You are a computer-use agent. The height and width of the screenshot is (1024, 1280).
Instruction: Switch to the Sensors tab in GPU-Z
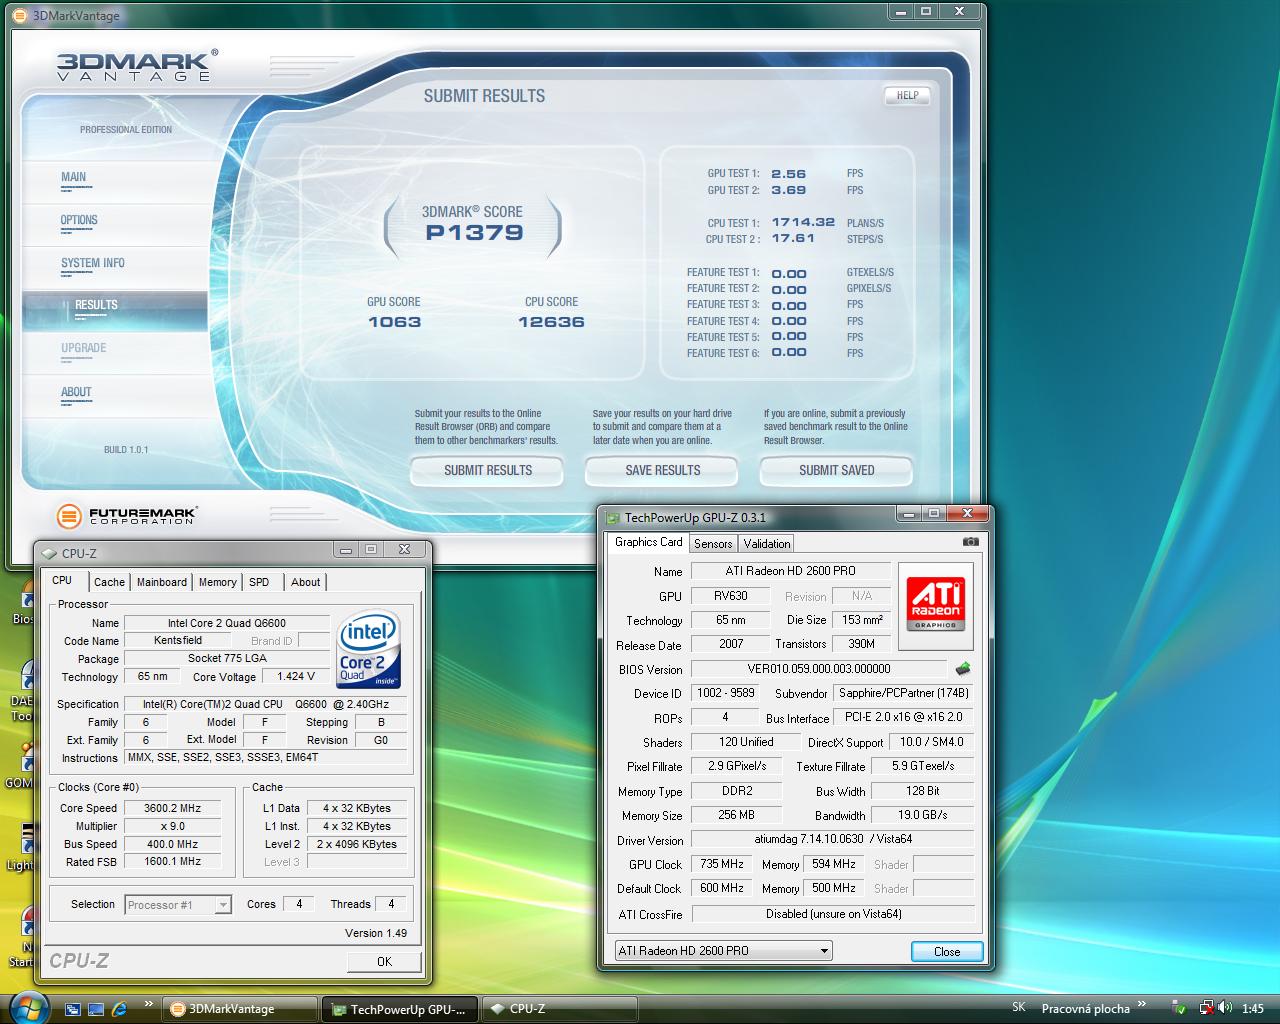[713, 544]
